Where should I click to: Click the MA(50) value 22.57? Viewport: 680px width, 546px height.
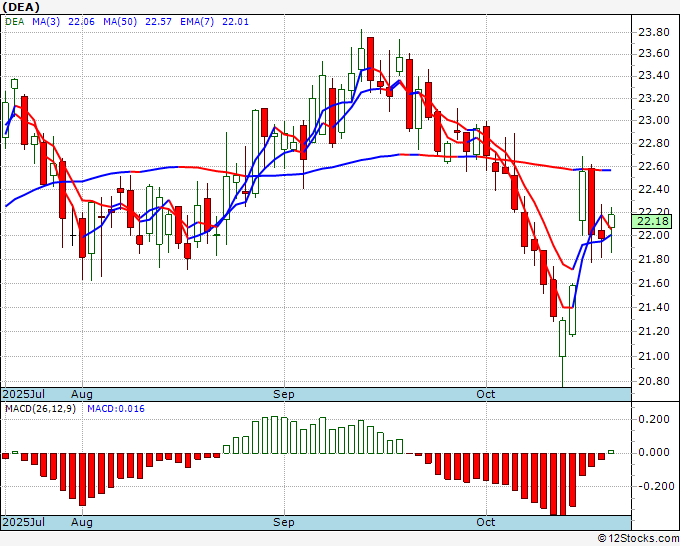click(158, 22)
